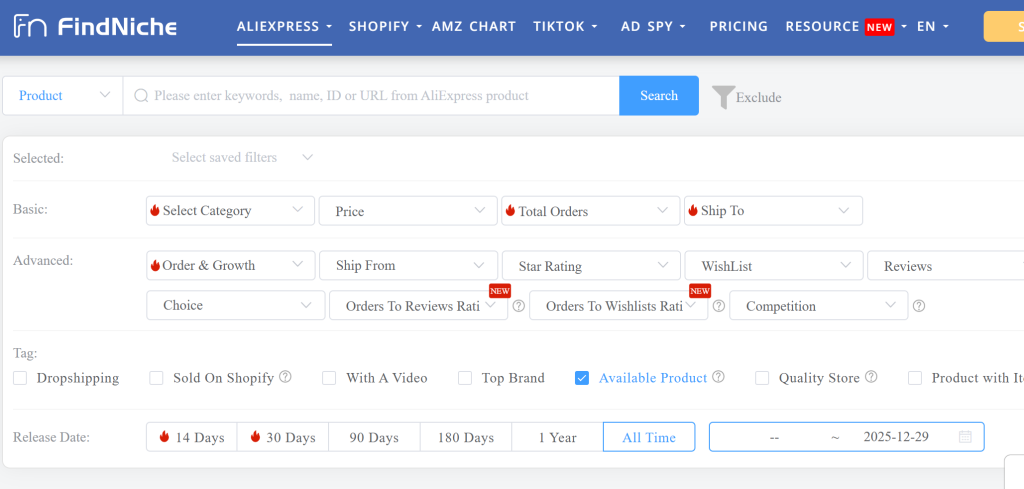Expand the Select Category dropdown
1024x489 pixels.
230,210
